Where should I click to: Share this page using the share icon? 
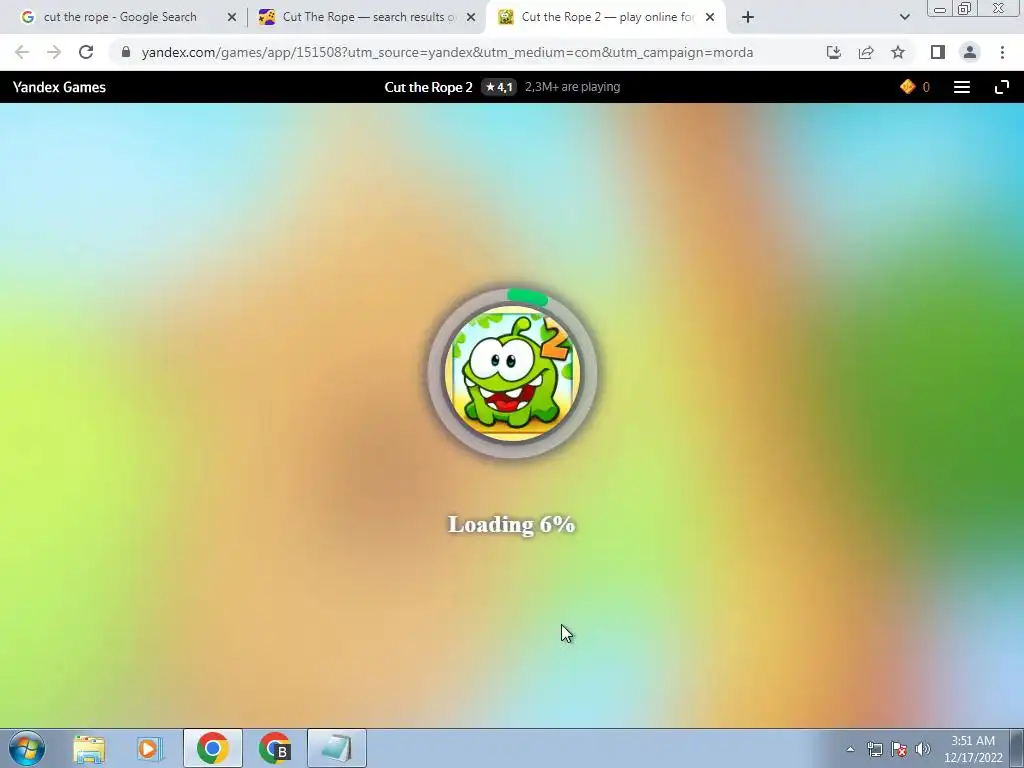click(866, 52)
